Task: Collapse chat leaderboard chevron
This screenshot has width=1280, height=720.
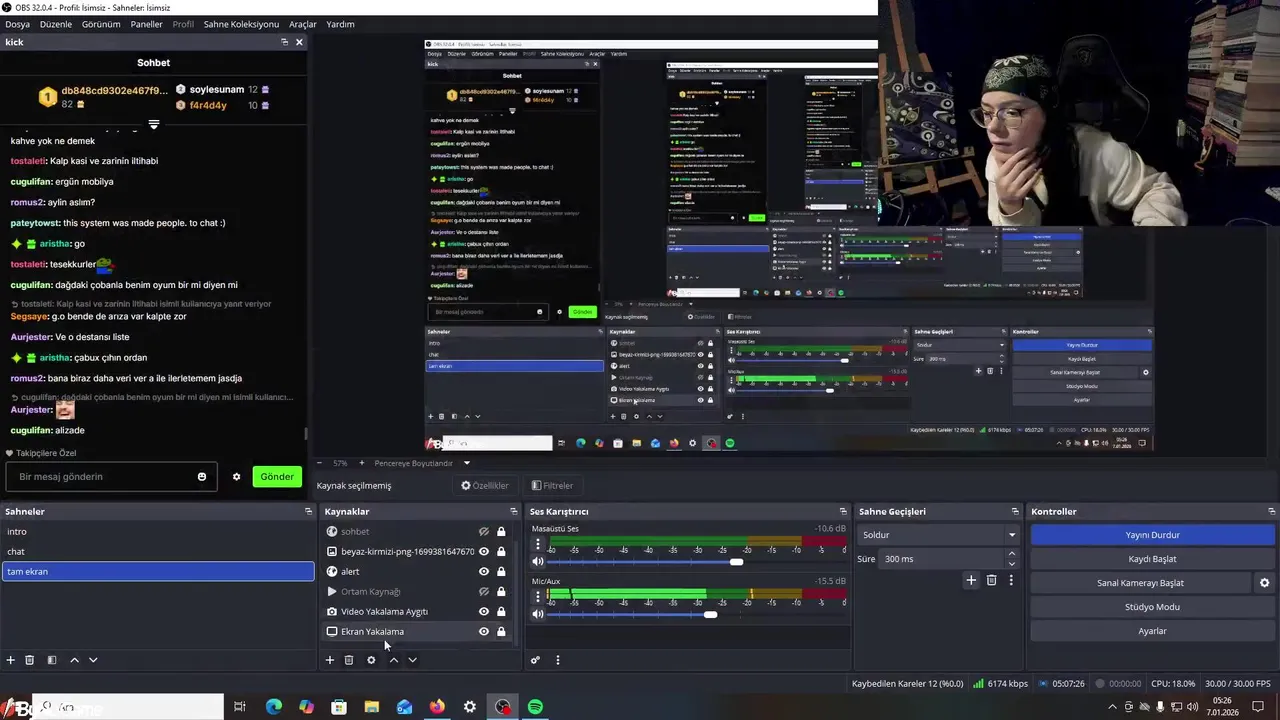Action: click(x=153, y=125)
